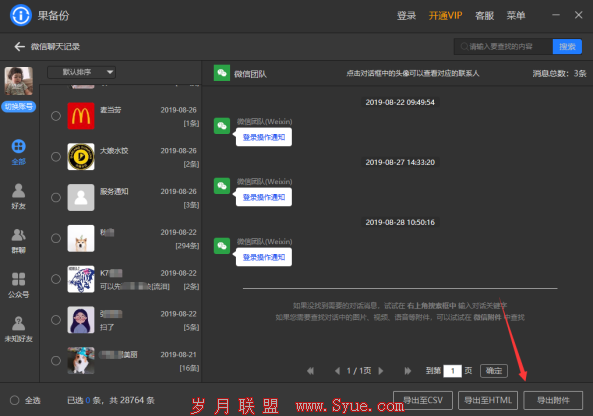Click the 果备份 app logo icon
The height and width of the screenshot is (416, 593).
20,16
